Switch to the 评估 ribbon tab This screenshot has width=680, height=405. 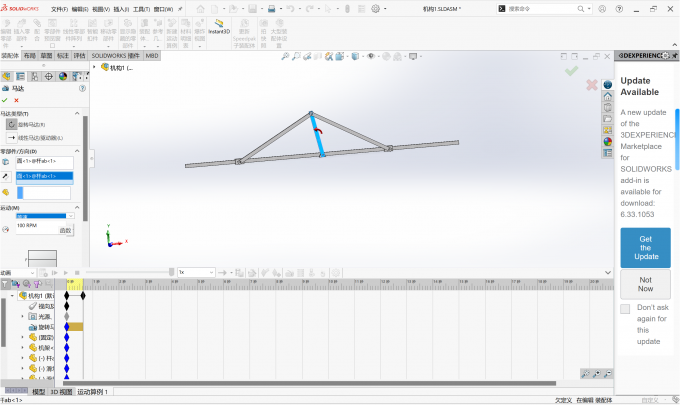pos(79,56)
